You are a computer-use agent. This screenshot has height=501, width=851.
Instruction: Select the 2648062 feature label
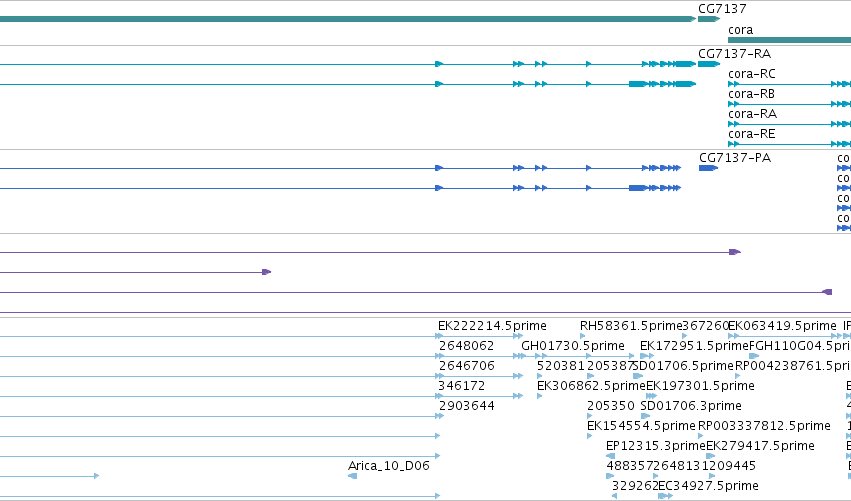point(466,346)
